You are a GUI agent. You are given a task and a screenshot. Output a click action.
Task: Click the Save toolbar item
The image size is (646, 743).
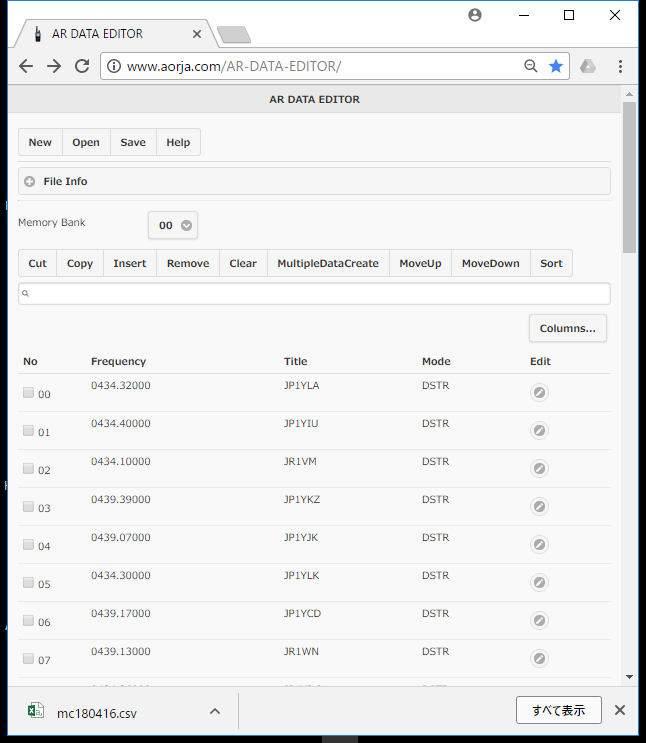pyautogui.click(x=133, y=142)
